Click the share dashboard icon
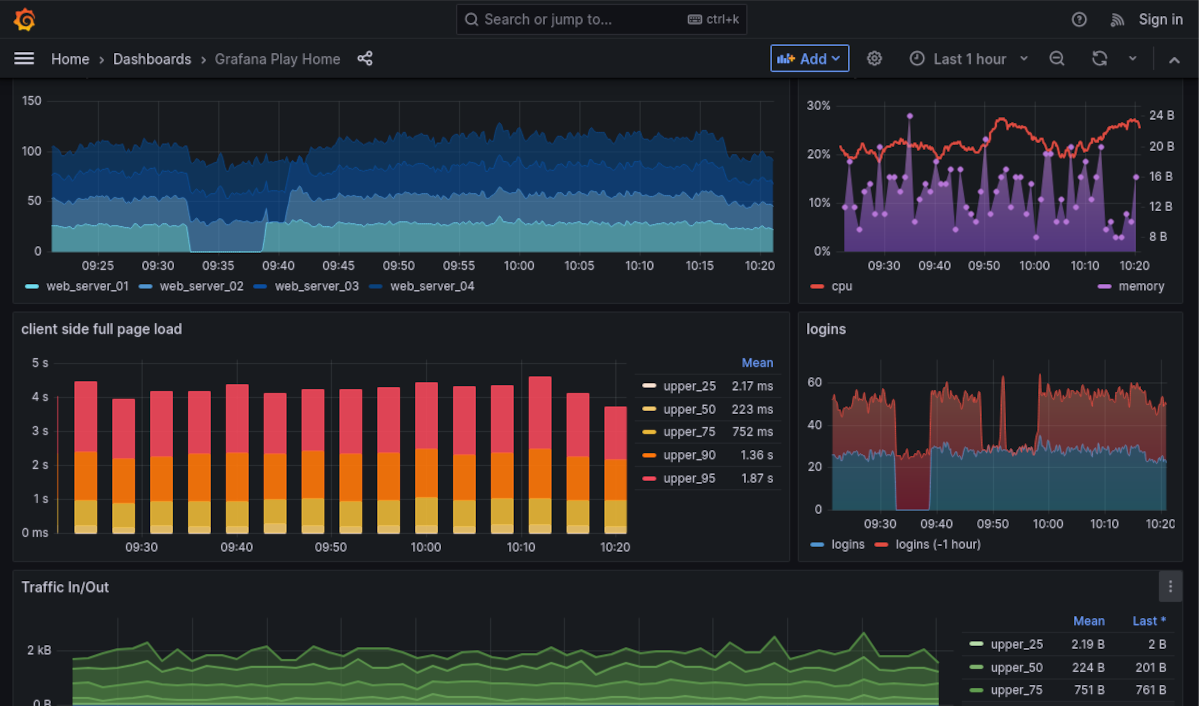Image resolution: width=1201 pixels, height=706 pixels. click(x=365, y=59)
